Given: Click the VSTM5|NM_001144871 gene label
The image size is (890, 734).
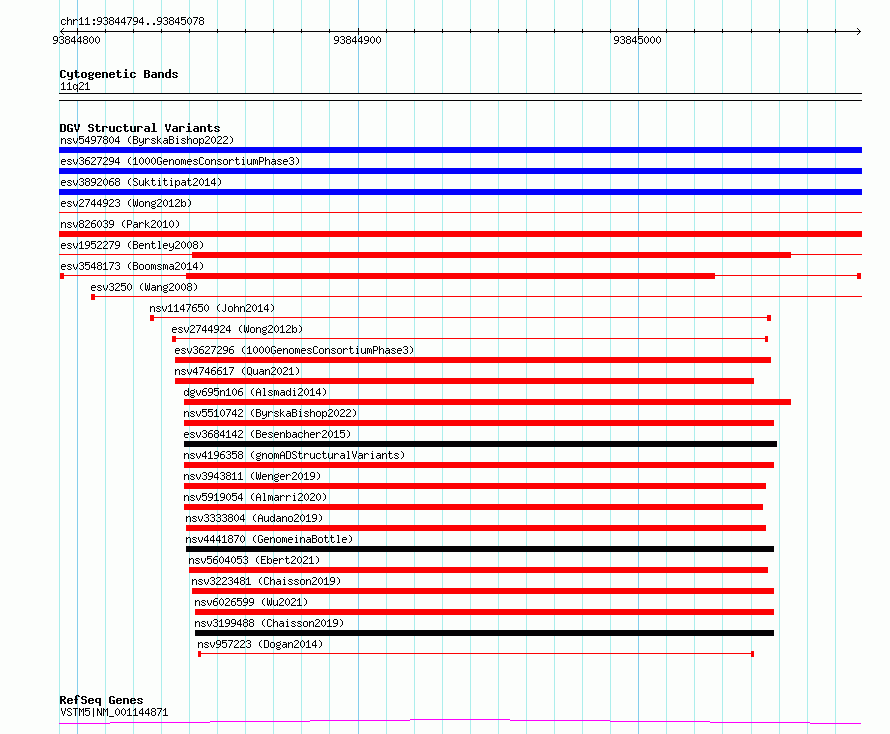Looking at the screenshot, I should pos(114,712).
